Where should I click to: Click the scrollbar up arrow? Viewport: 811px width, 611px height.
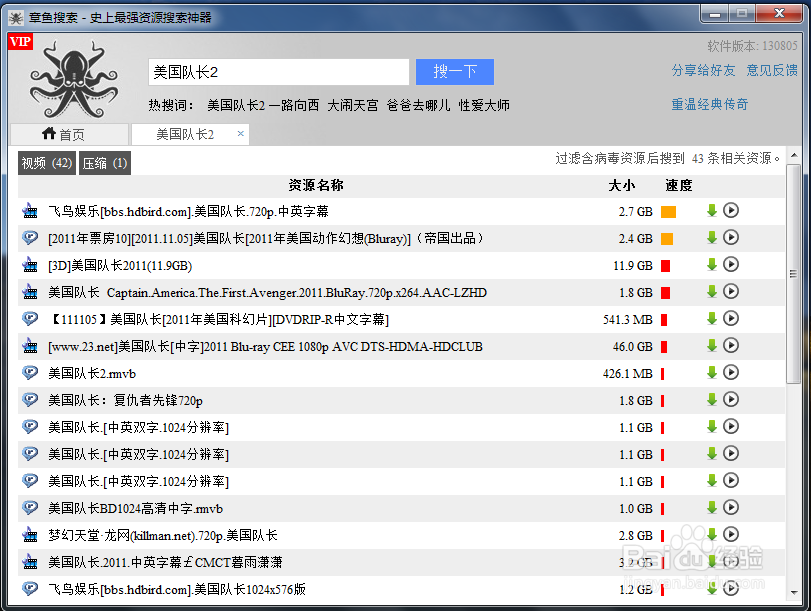[793, 156]
